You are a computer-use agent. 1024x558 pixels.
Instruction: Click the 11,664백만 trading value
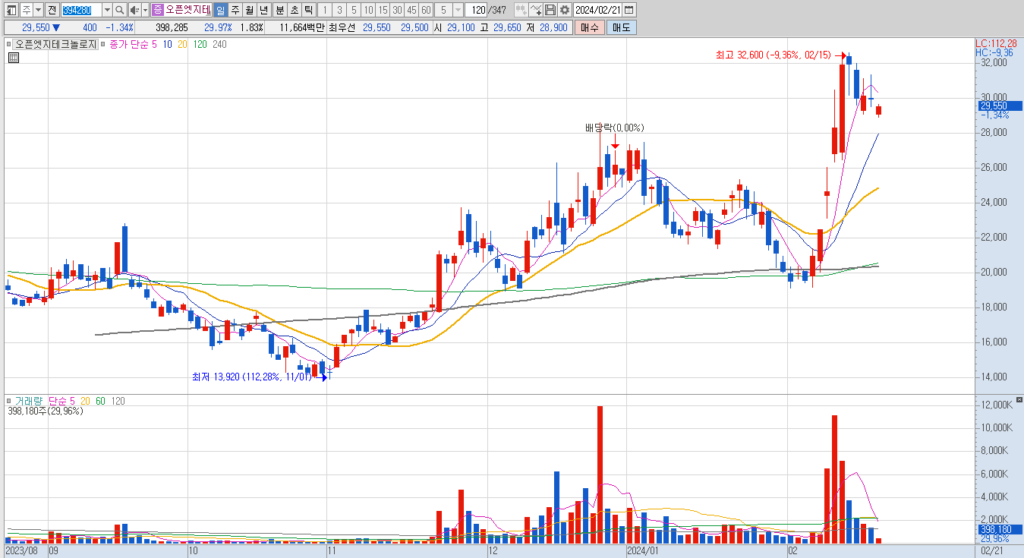pyautogui.click(x=302, y=27)
